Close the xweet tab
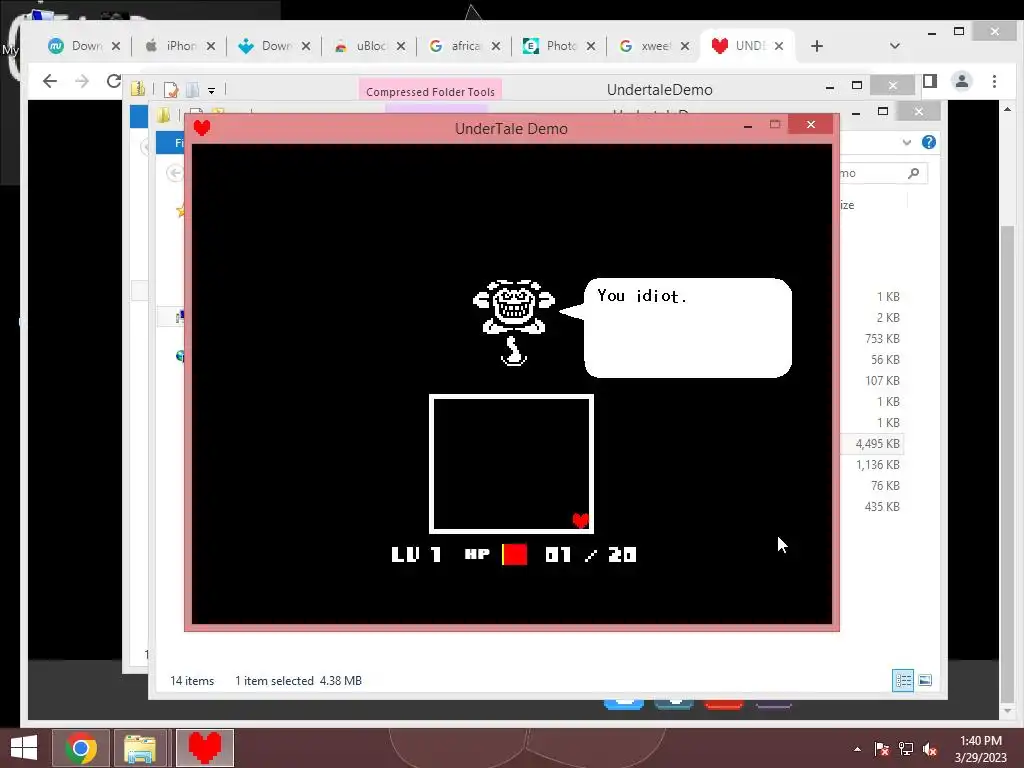The width and height of the screenshot is (1024, 768). coord(685,46)
